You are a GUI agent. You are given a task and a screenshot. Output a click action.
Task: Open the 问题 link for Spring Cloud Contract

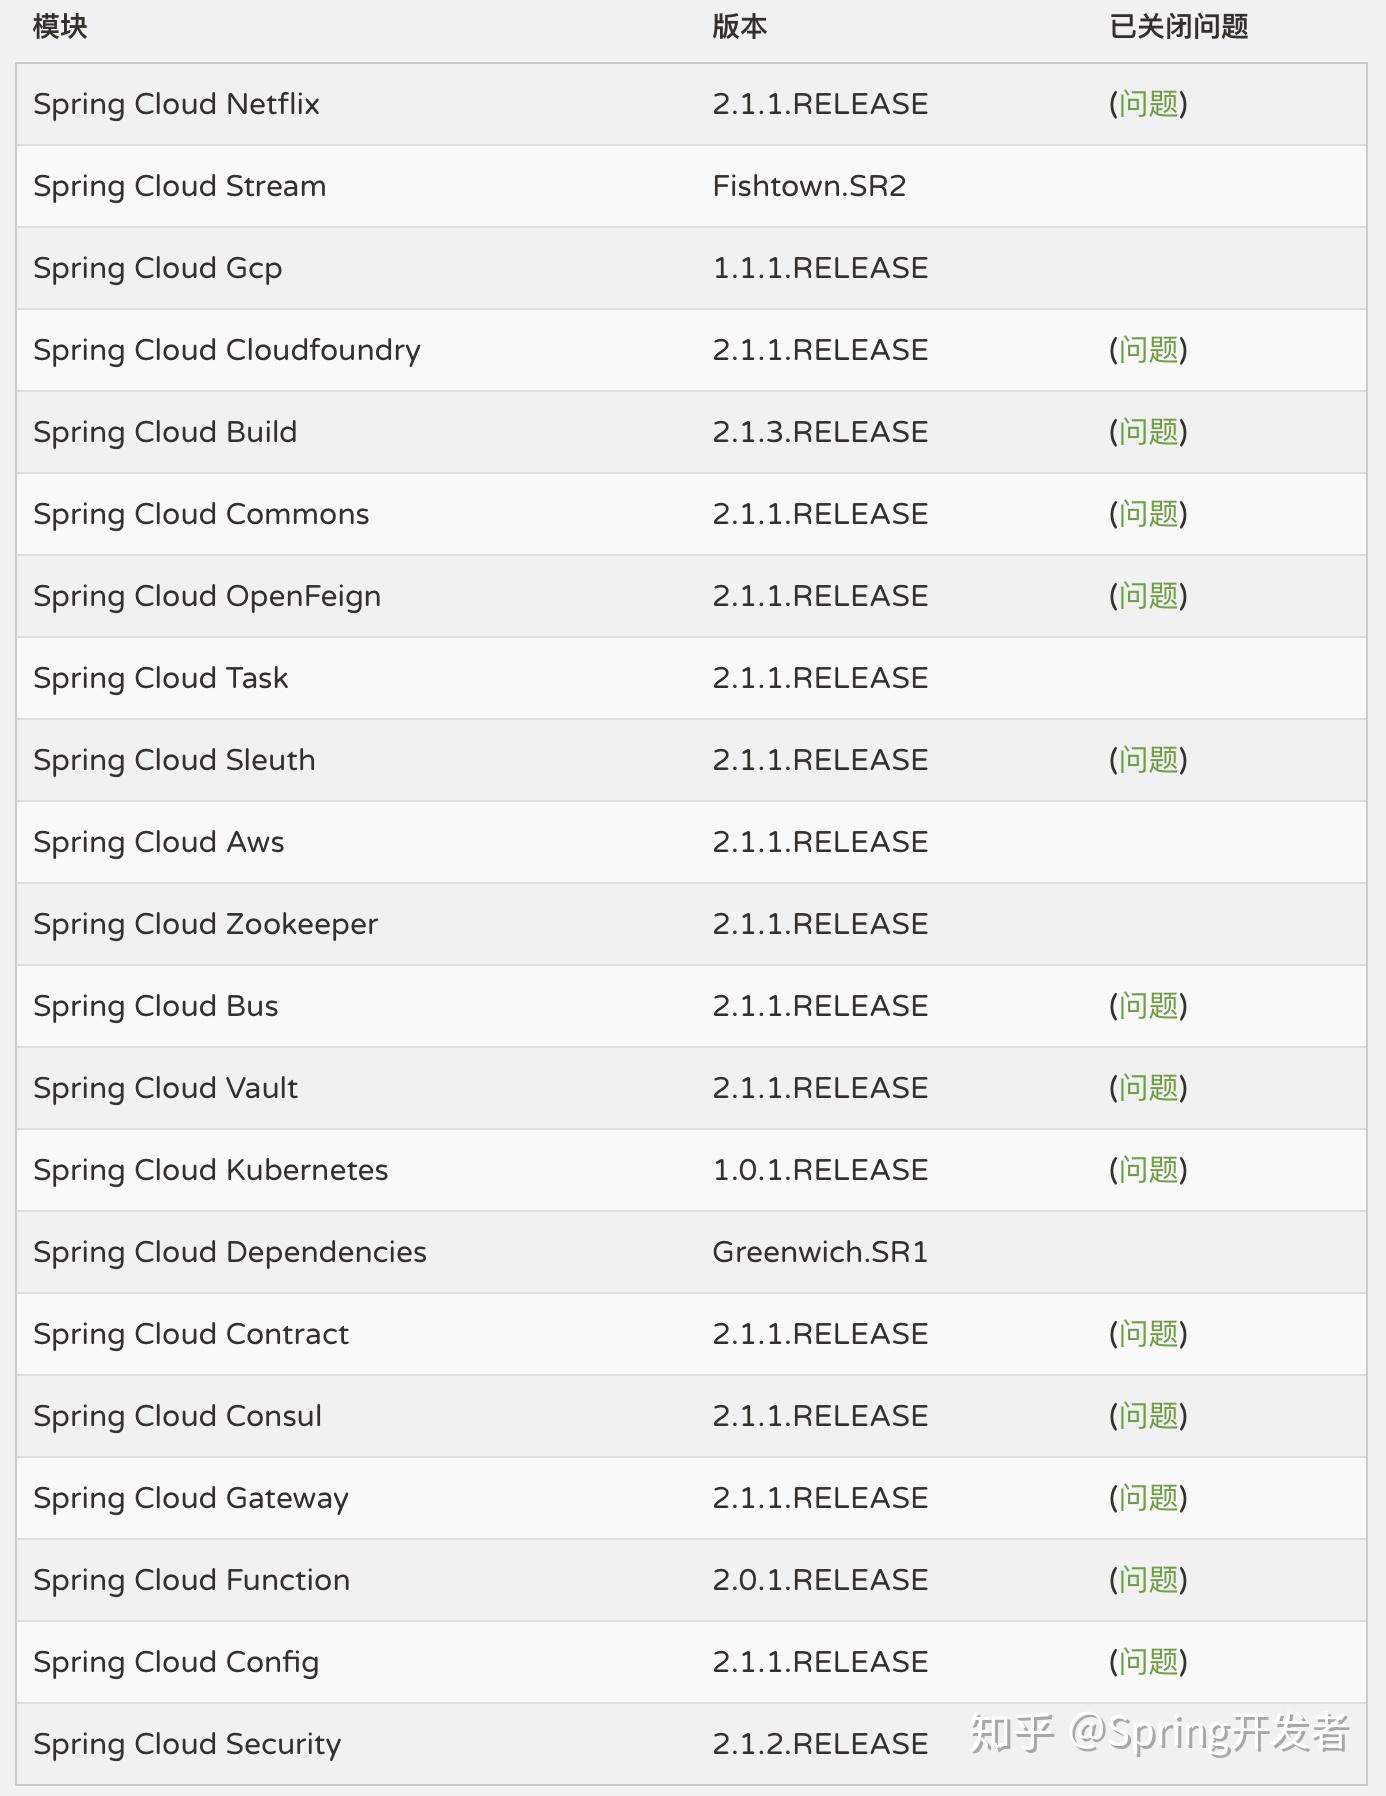pyautogui.click(x=1148, y=1334)
